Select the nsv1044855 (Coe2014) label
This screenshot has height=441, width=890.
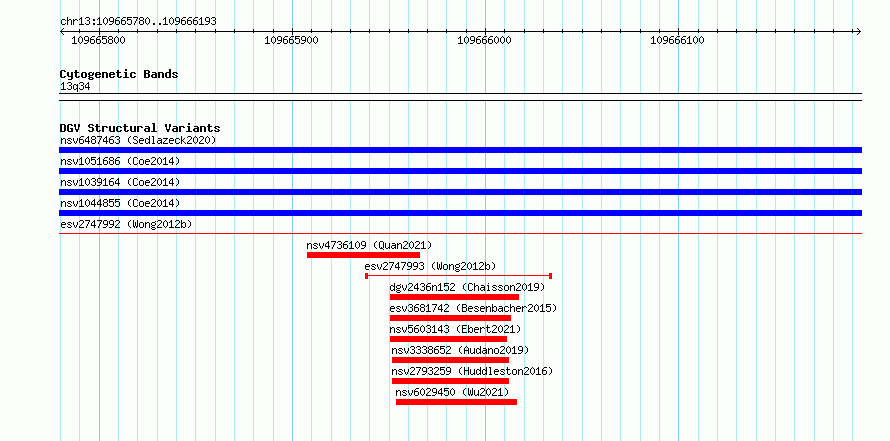(x=120, y=203)
